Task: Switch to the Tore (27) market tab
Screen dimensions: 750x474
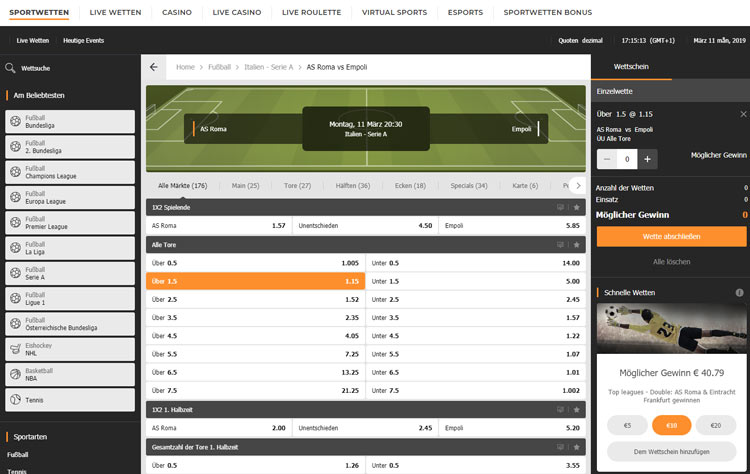Action: click(297, 186)
